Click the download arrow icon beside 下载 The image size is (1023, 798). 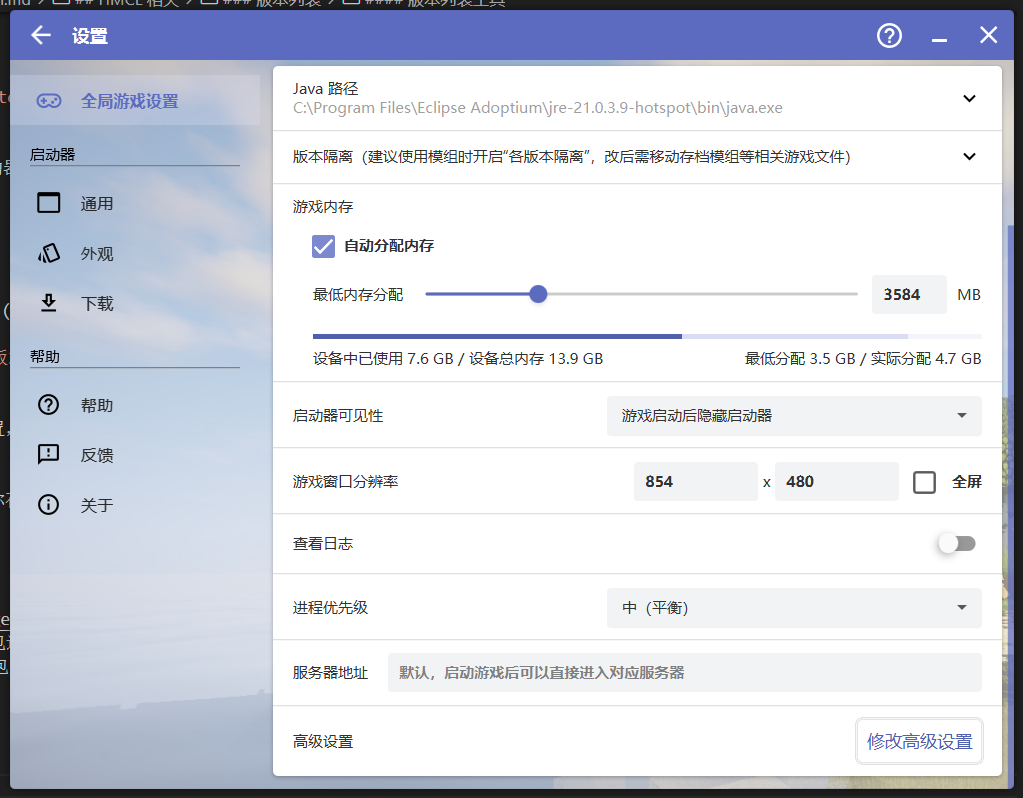coord(48,303)
